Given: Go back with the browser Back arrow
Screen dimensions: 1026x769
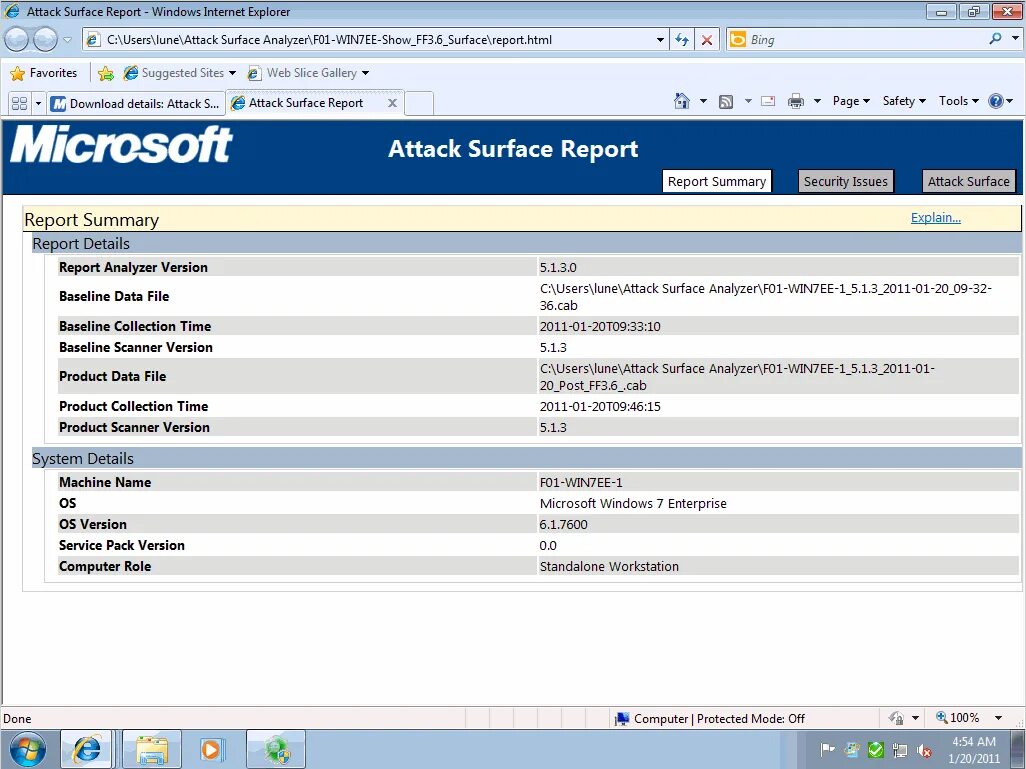Looking at the screenshot, I should (x=17, y=40).
